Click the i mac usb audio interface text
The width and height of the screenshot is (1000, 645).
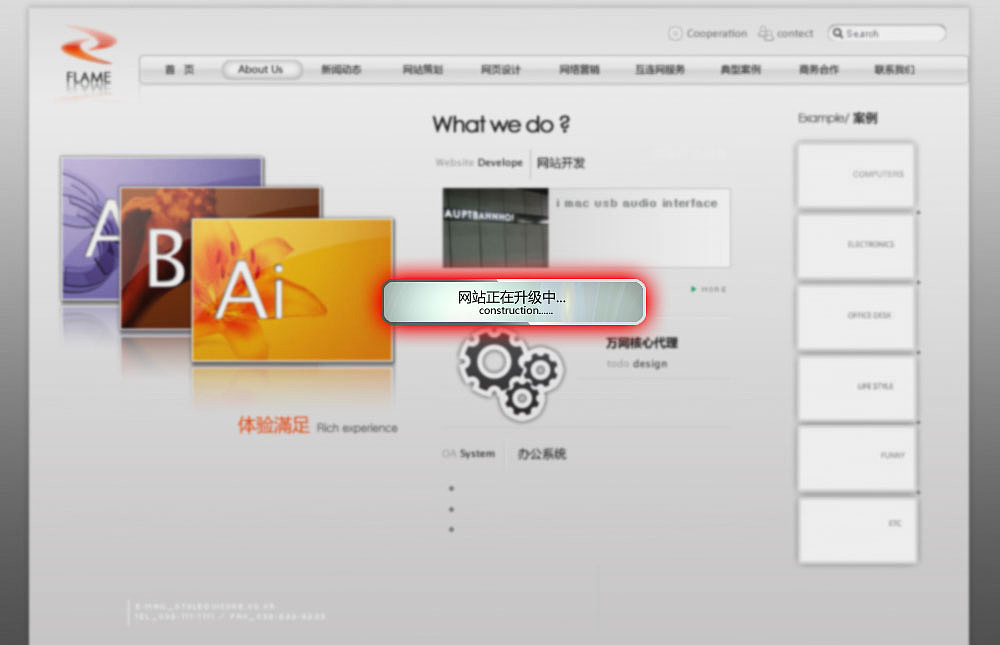636,203
